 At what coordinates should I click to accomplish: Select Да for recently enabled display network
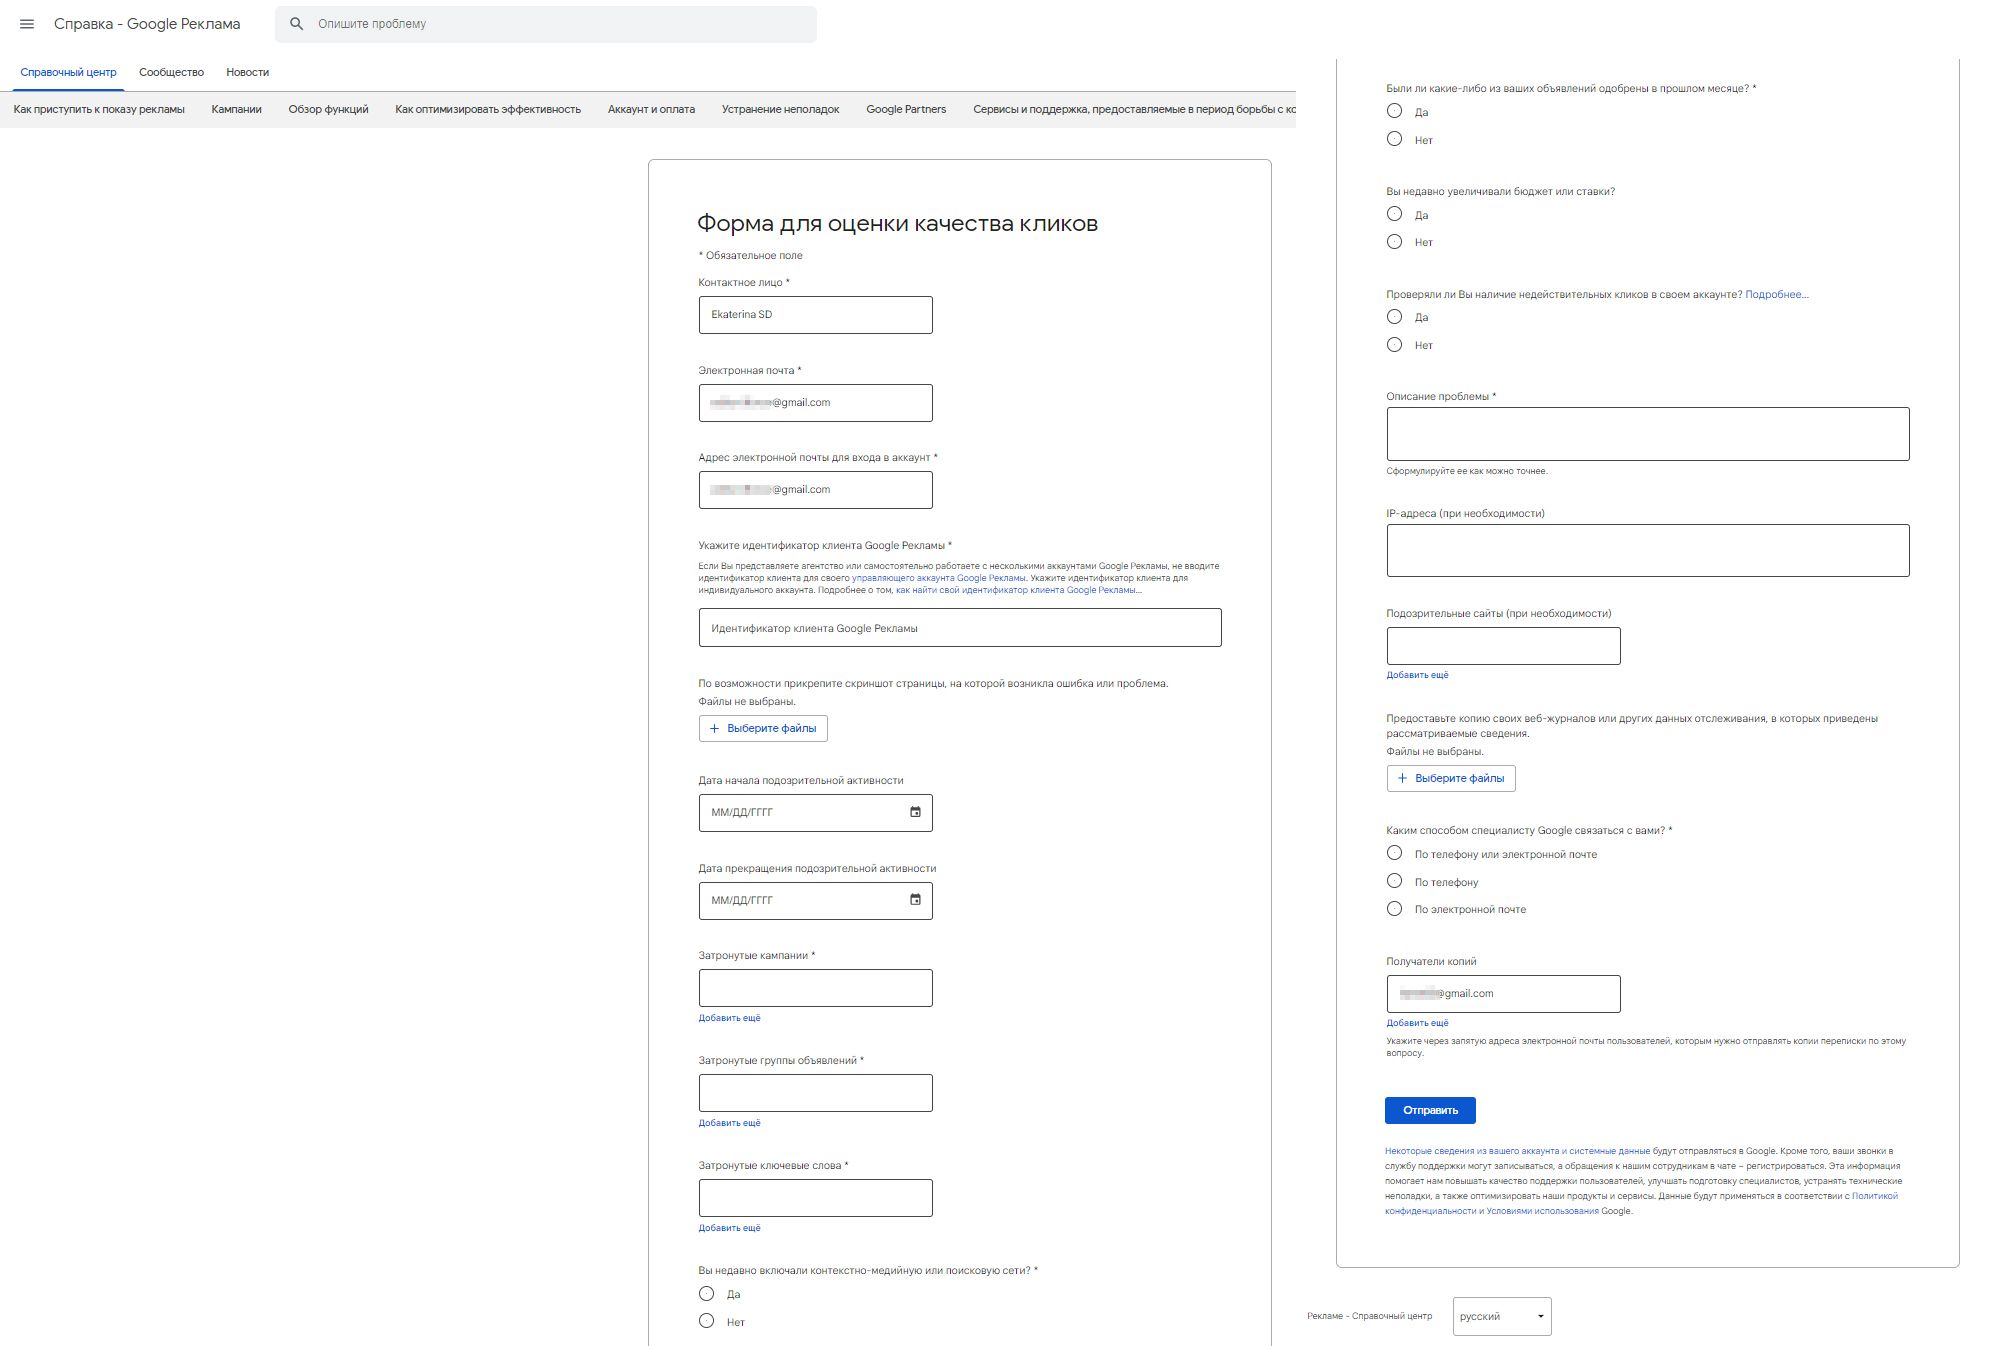707,1293
